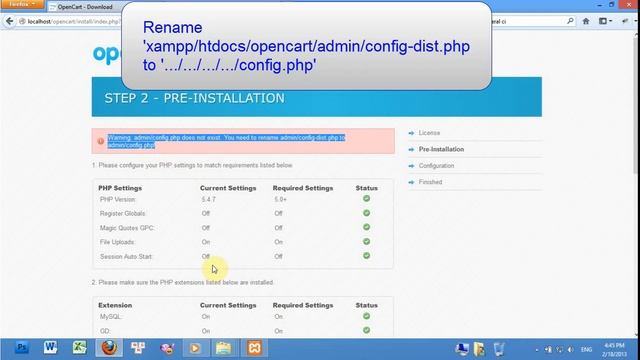Open the Finished step in sidebar

(430, 182)
